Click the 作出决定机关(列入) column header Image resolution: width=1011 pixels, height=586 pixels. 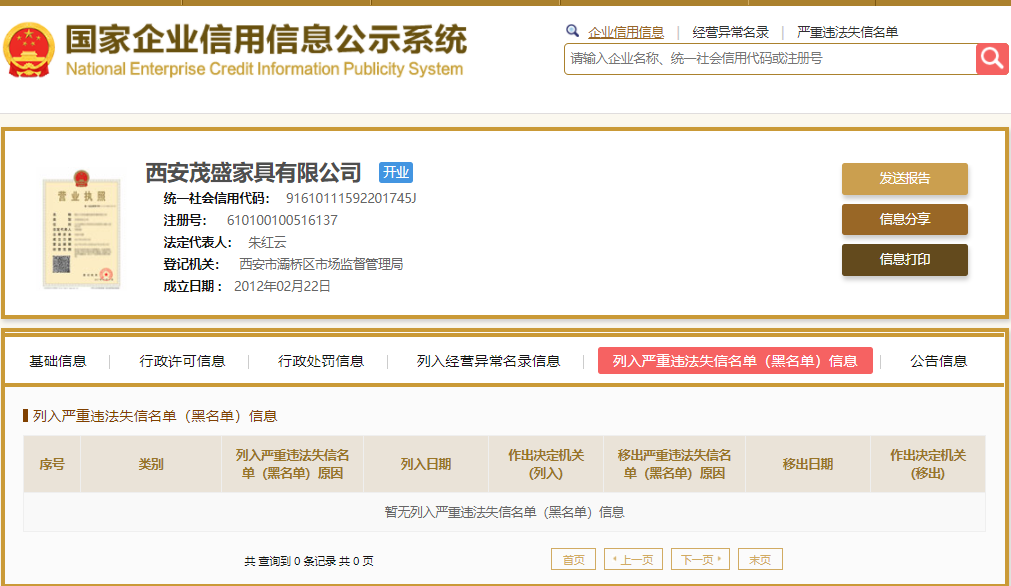coord(546,464)
